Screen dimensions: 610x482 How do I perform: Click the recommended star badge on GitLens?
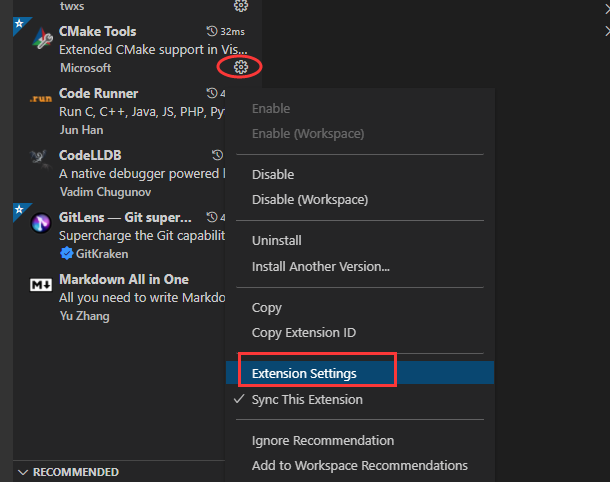pos(19,210)
